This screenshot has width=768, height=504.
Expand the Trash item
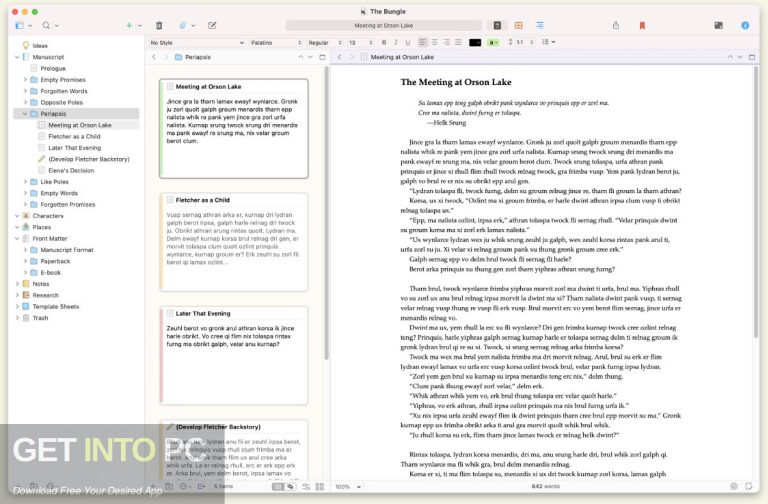pos(17,318)
